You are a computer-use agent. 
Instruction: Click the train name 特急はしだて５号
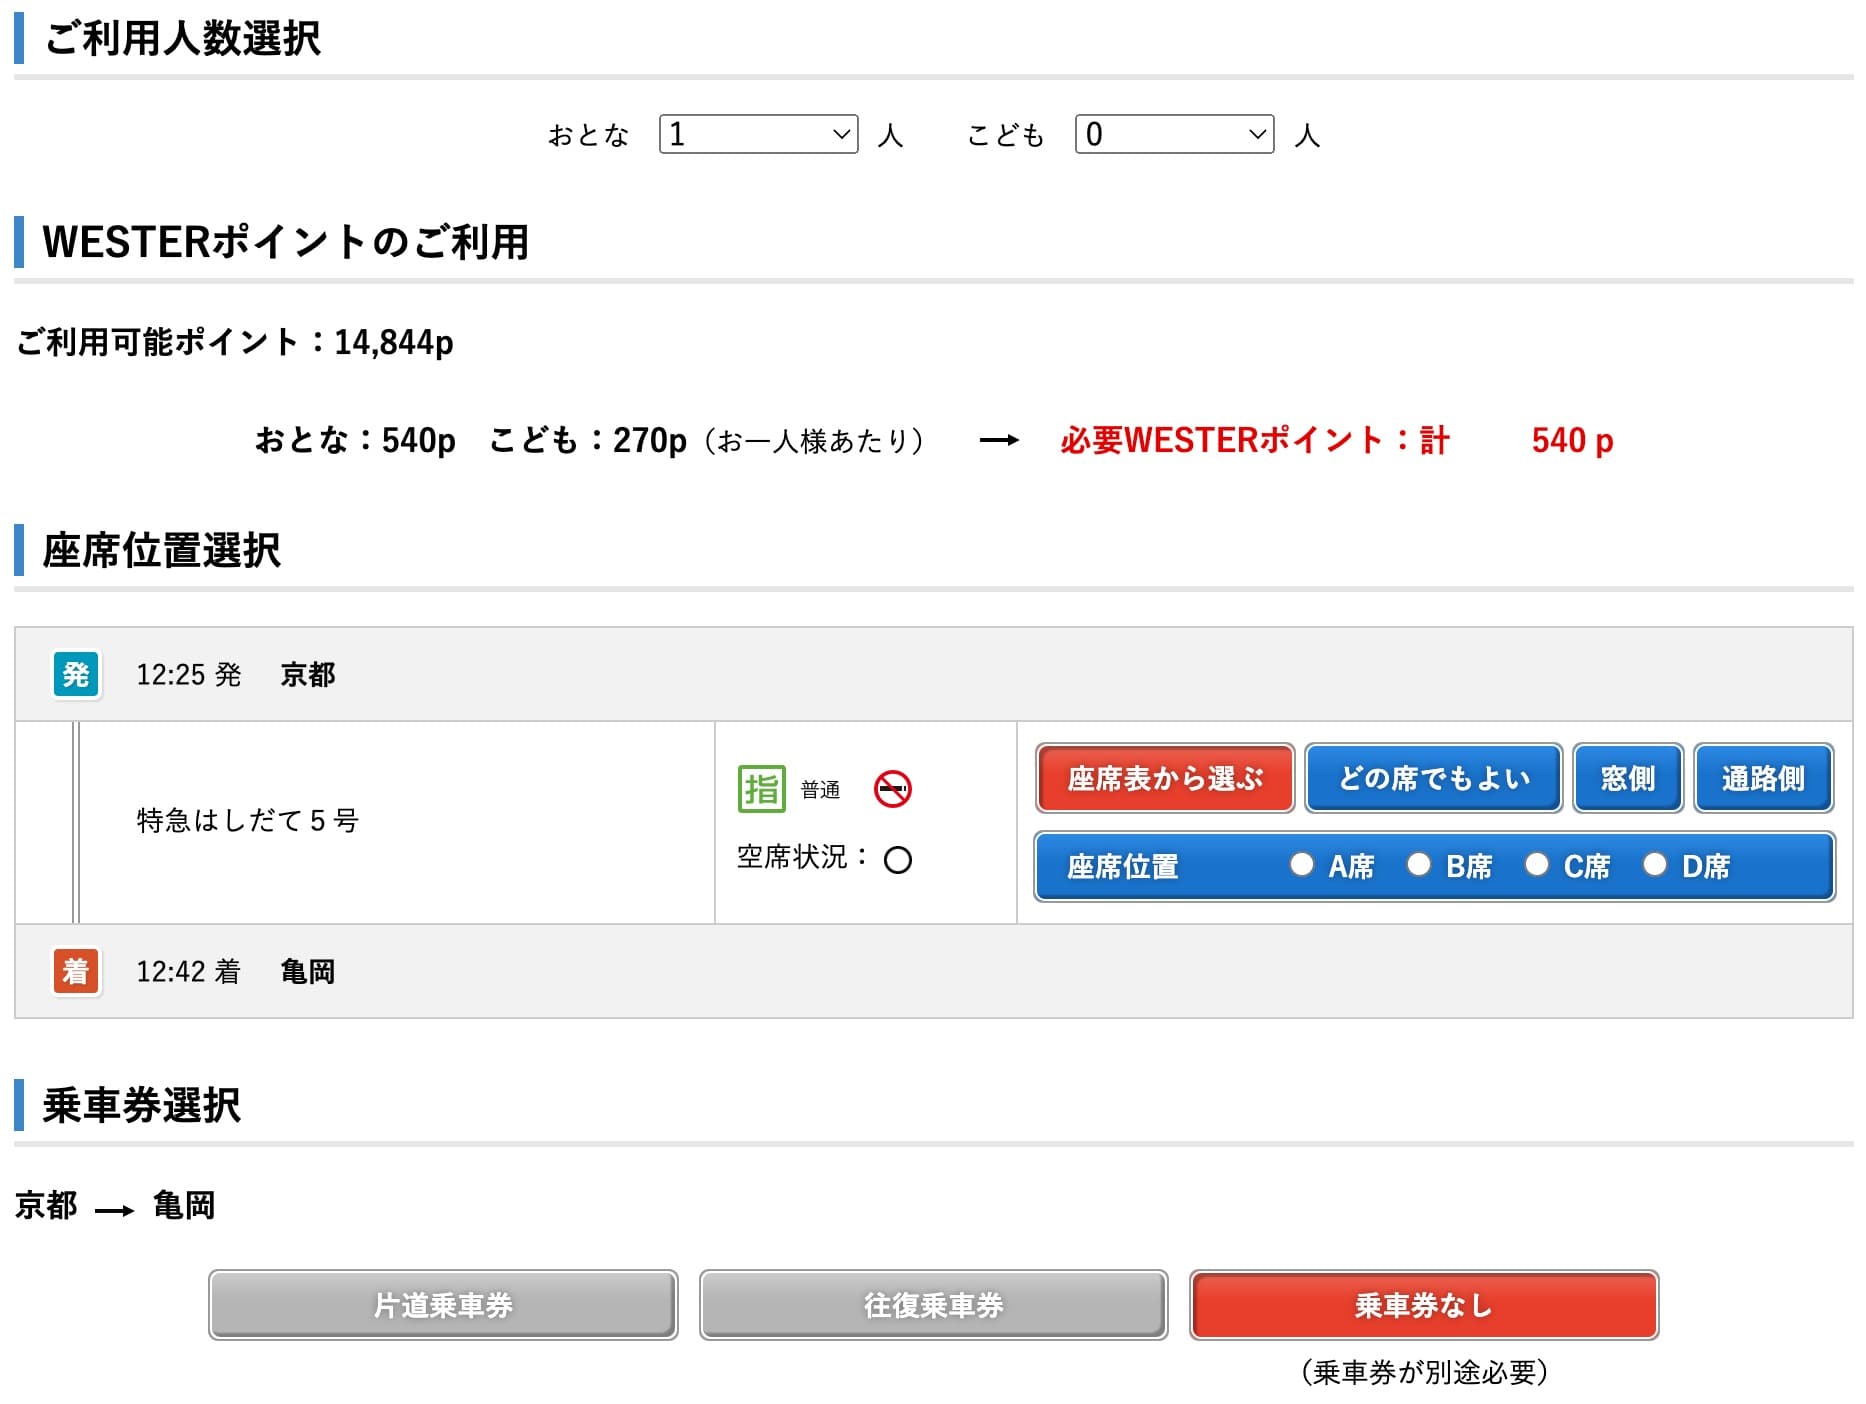coord(248,821)
